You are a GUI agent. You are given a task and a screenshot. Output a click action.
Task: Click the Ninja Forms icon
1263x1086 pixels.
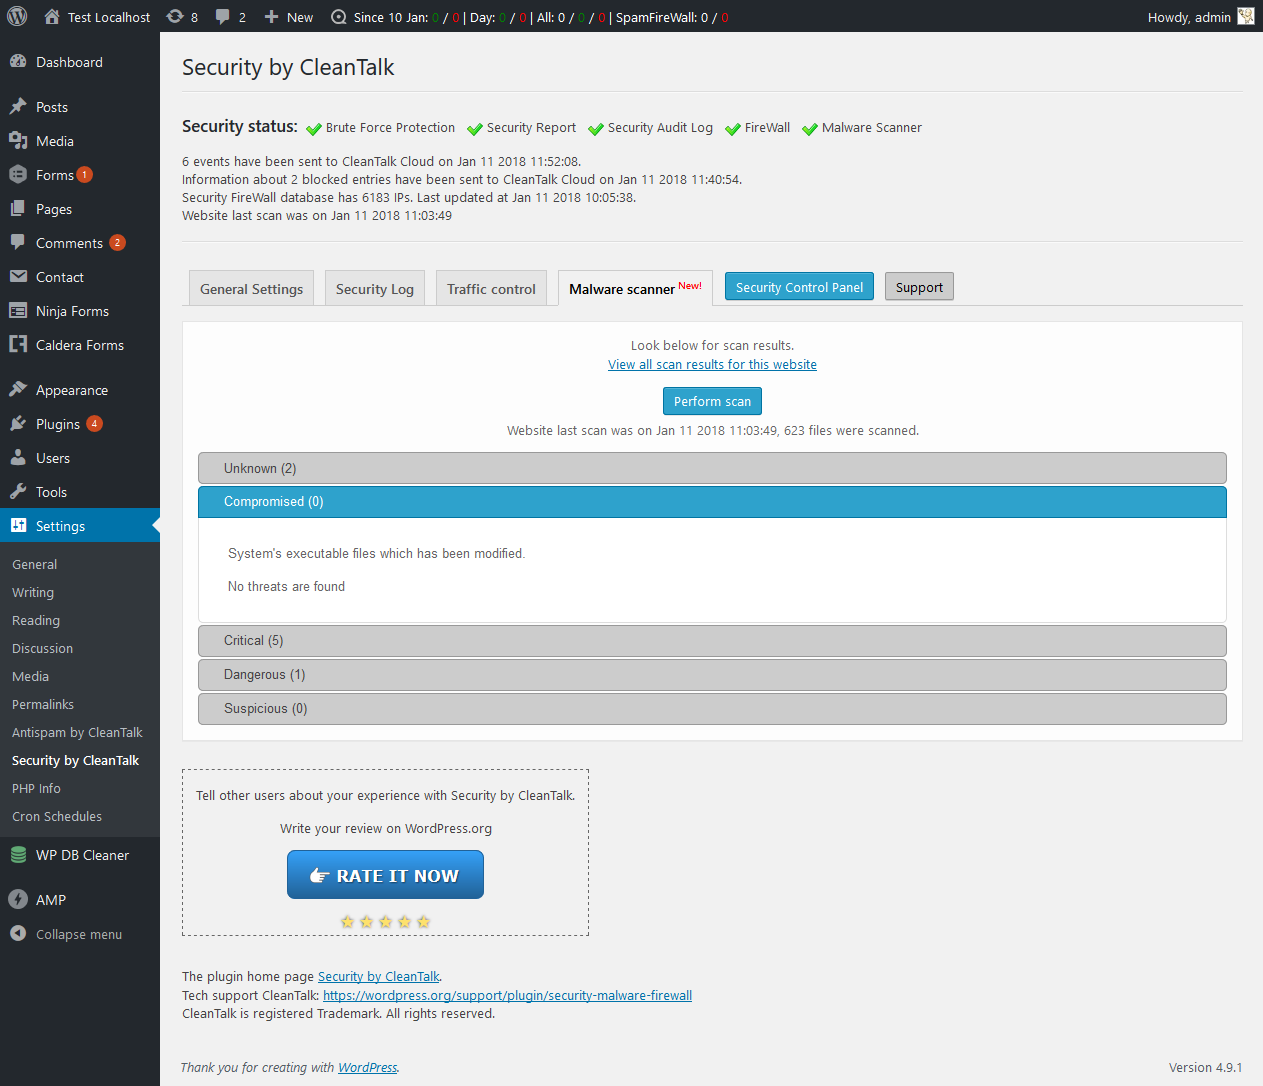pos(18,311)
